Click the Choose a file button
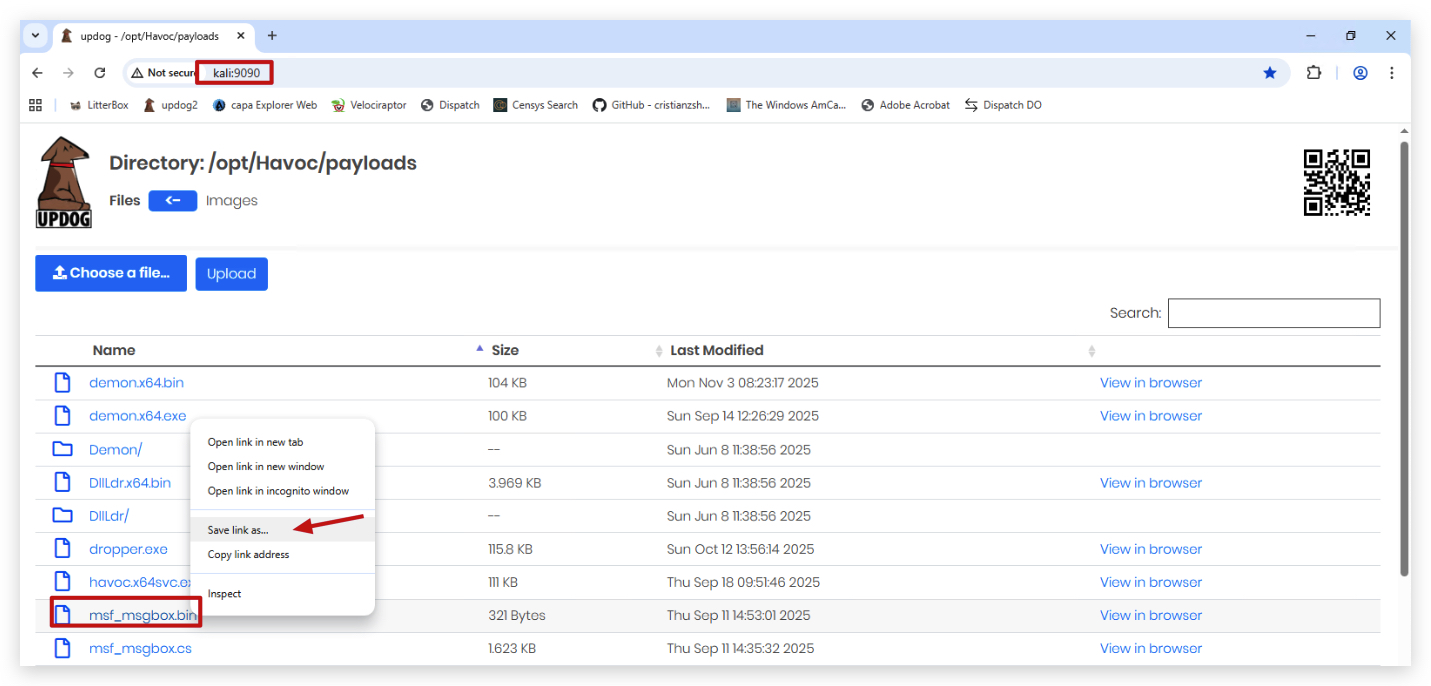This screenshot has width=1431, height=686. click(x=111, y=273)
